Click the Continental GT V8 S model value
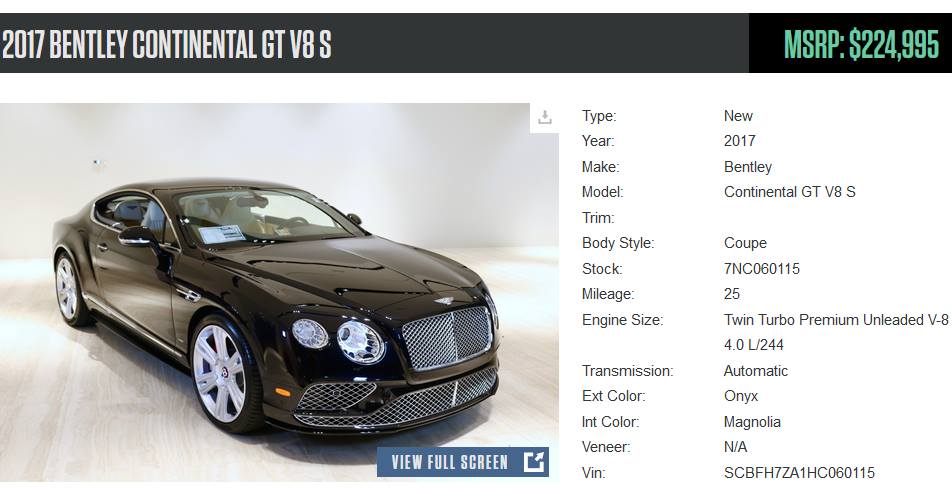The height and width of the screenshot is (488, 952). point(789,192)
